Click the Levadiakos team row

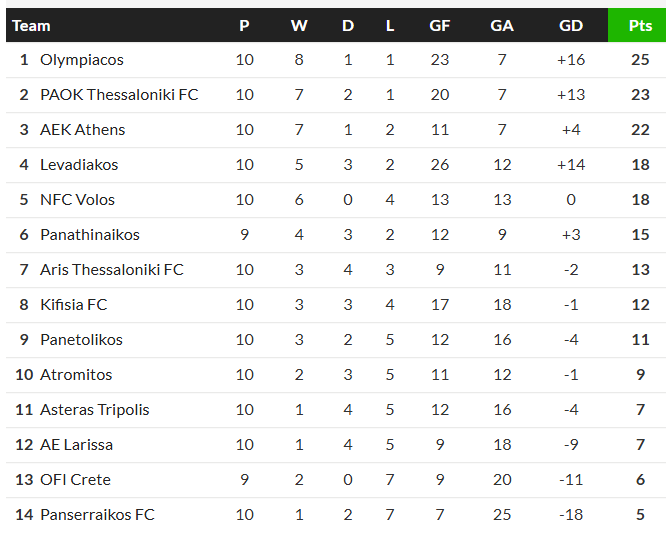pyautogui.click(x=79, y=165)
